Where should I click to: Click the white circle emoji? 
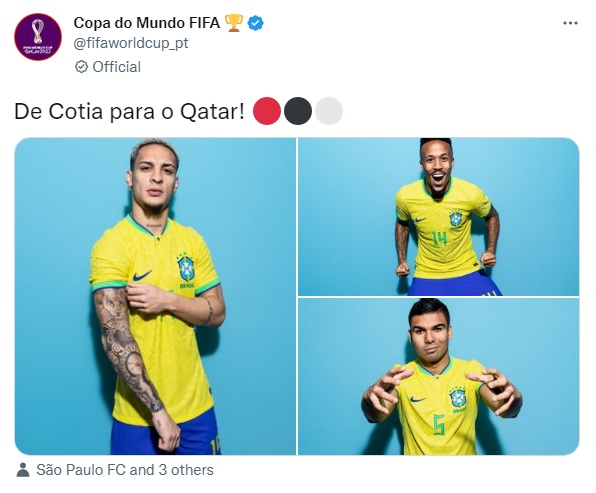pyautogui.click(x=329, y=111)
